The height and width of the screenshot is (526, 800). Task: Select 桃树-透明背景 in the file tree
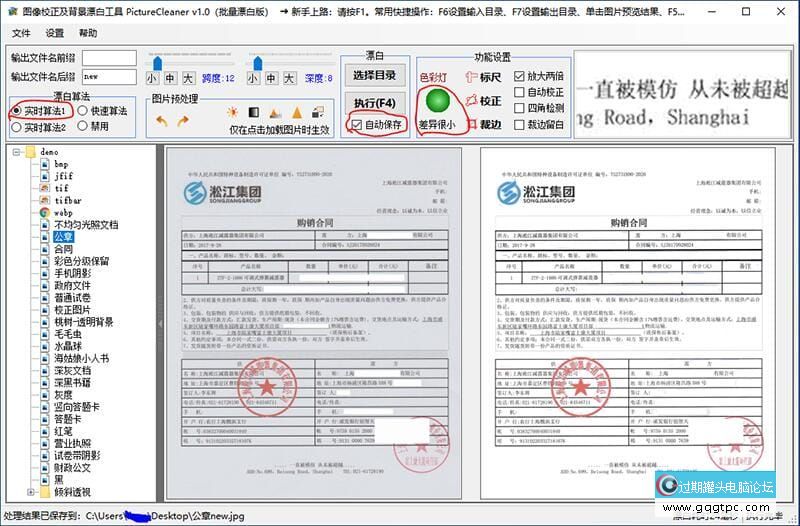[84, 322]
